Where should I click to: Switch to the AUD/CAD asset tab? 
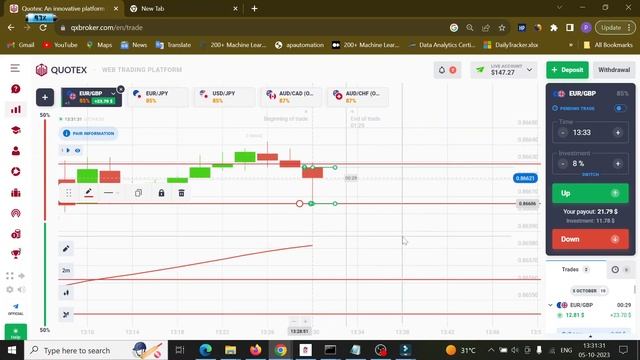coord(291,97)
